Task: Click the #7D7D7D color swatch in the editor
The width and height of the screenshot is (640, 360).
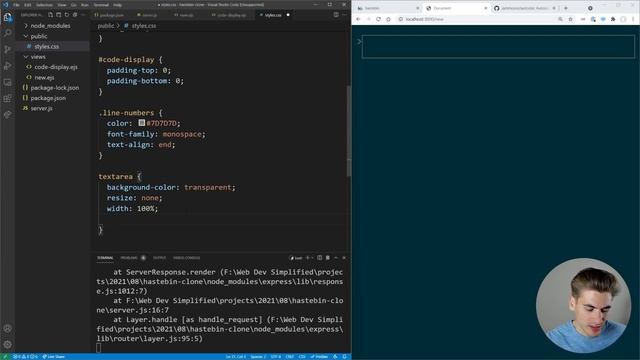Action: click(x=142, y=122)
